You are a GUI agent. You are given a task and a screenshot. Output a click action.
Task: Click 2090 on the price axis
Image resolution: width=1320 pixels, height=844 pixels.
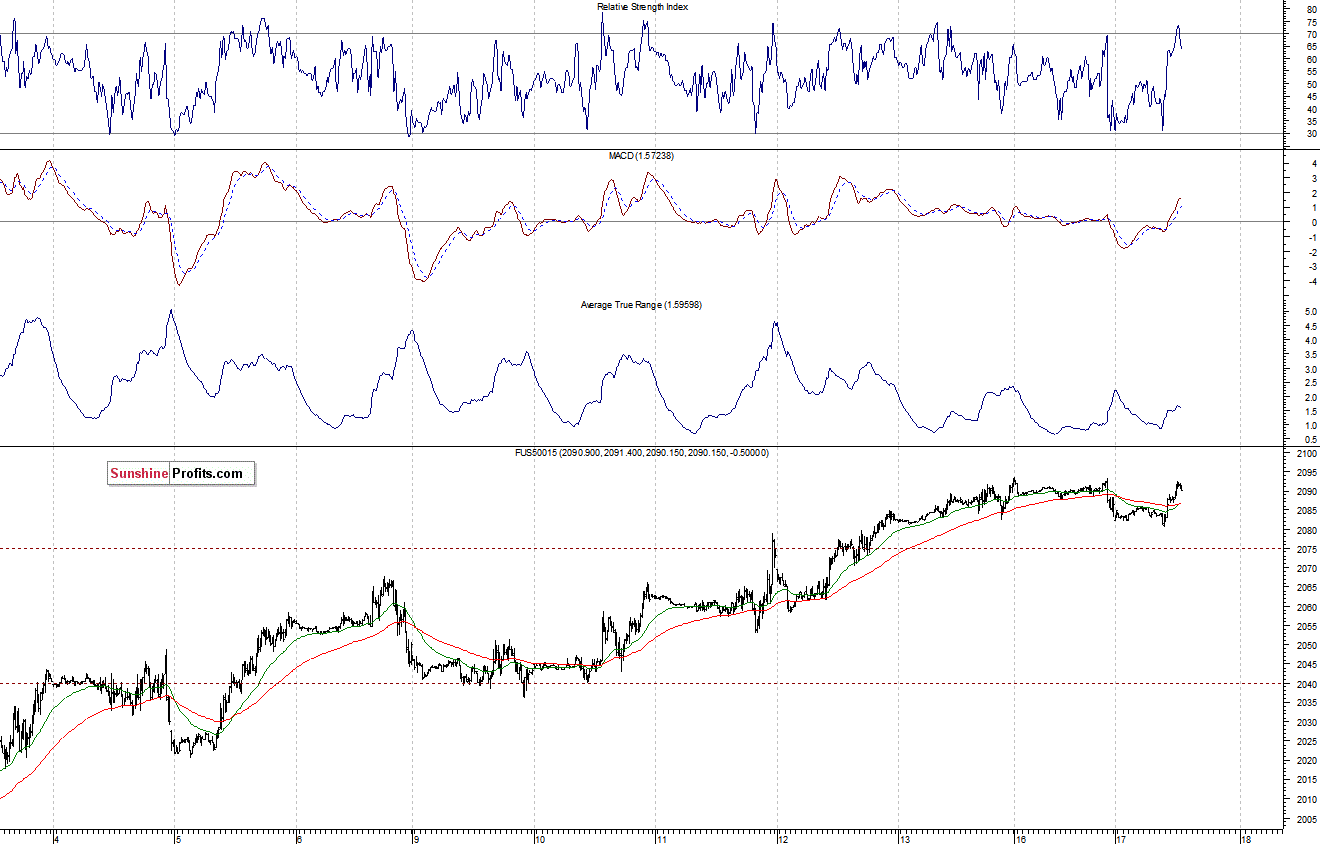(1305, 492)
